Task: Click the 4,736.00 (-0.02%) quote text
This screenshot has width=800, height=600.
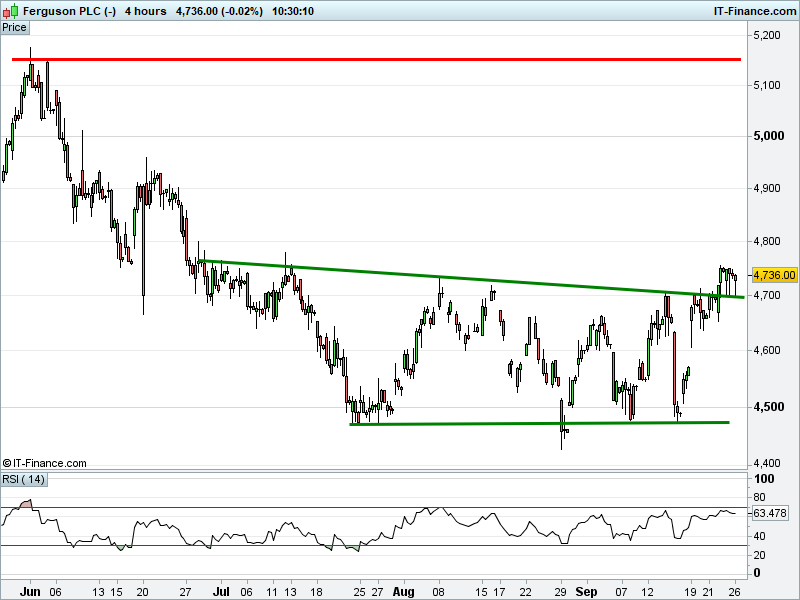Action: 219,11
